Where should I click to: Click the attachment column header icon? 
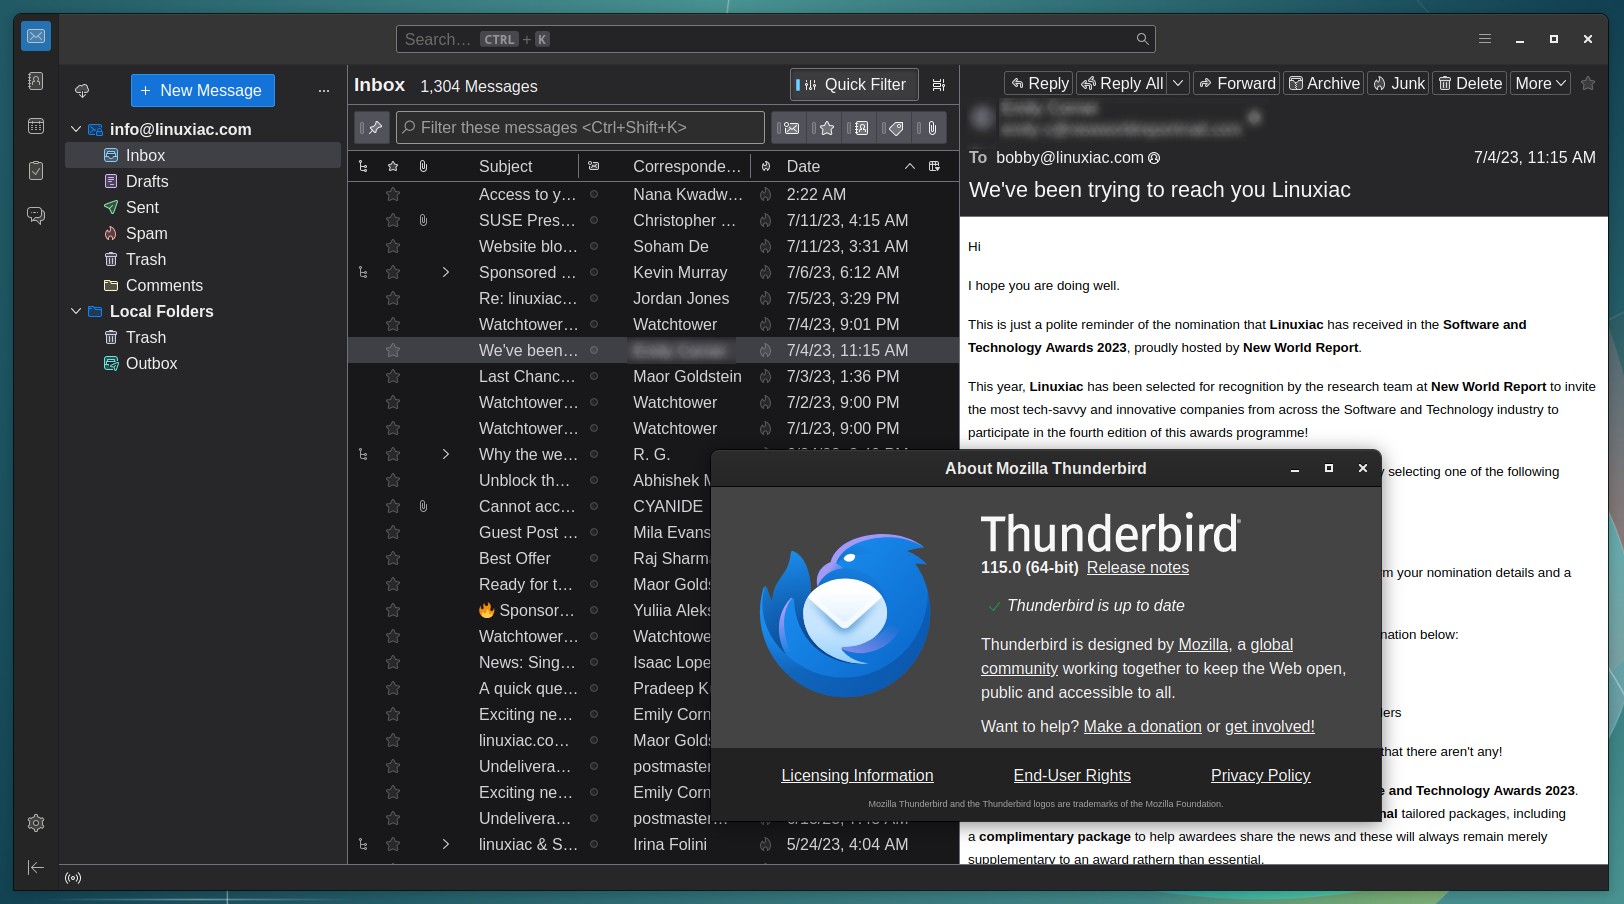pos(423,166)
